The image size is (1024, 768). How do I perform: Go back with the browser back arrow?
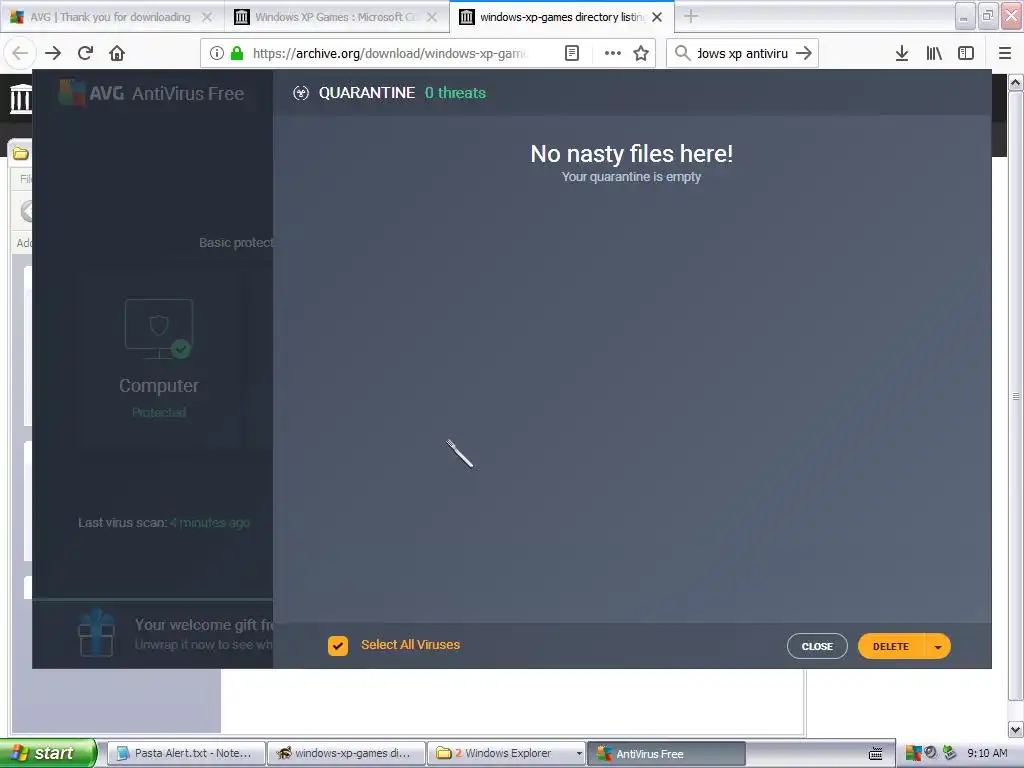[x=20, y=53]
